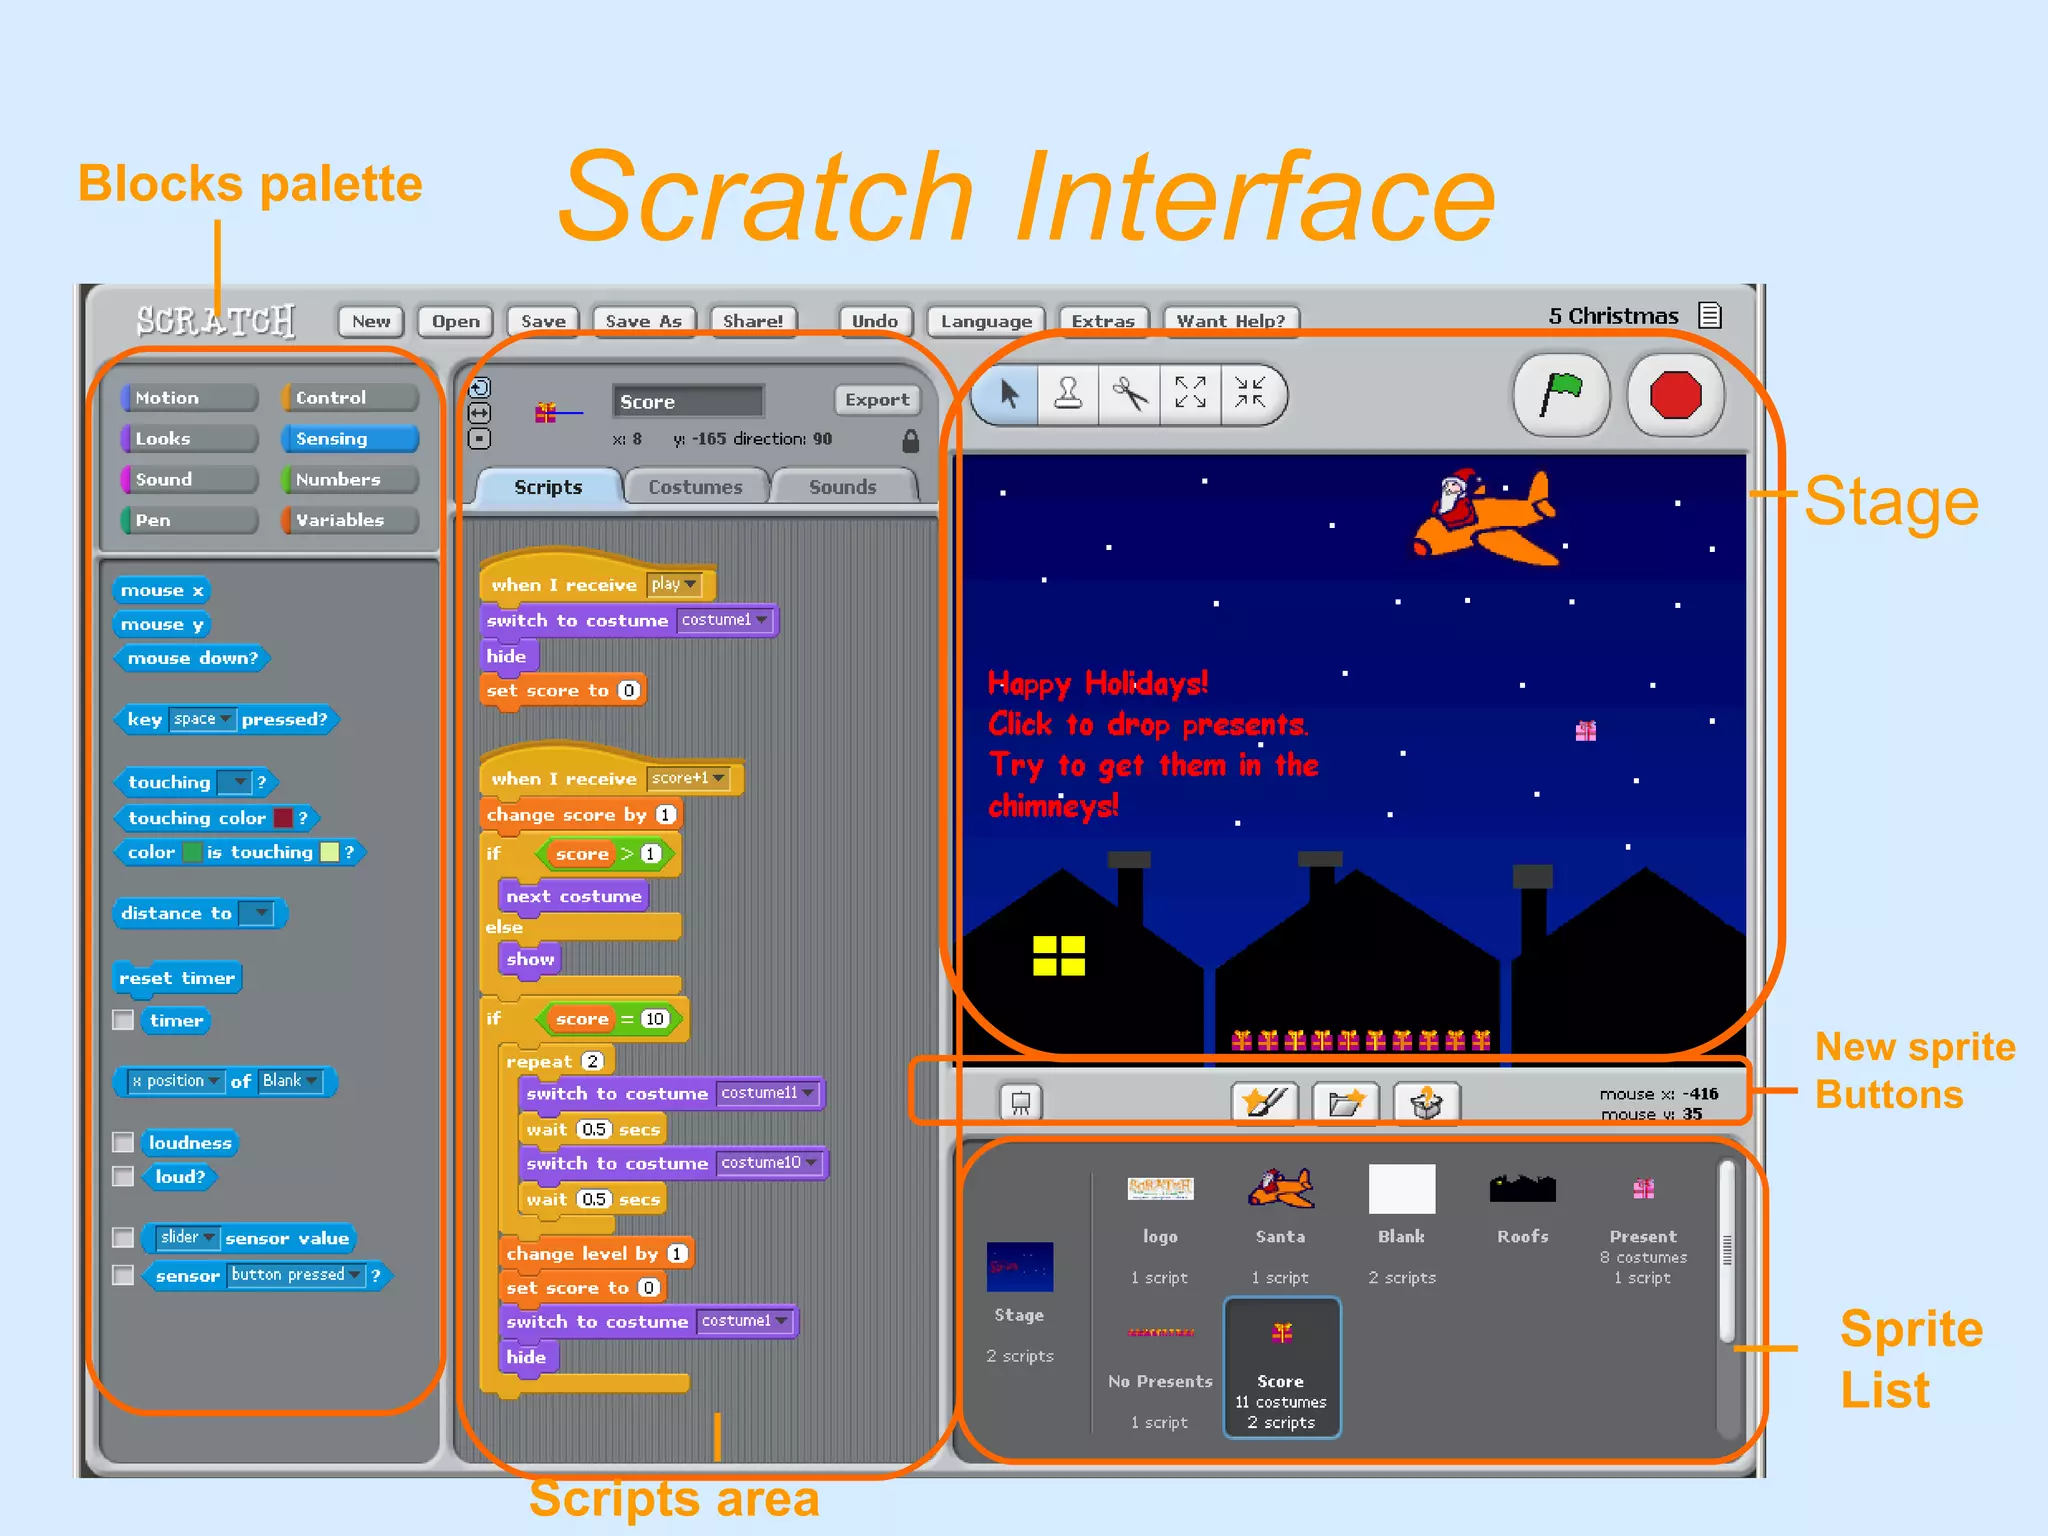Click the Save As button

tap(643, 321)
